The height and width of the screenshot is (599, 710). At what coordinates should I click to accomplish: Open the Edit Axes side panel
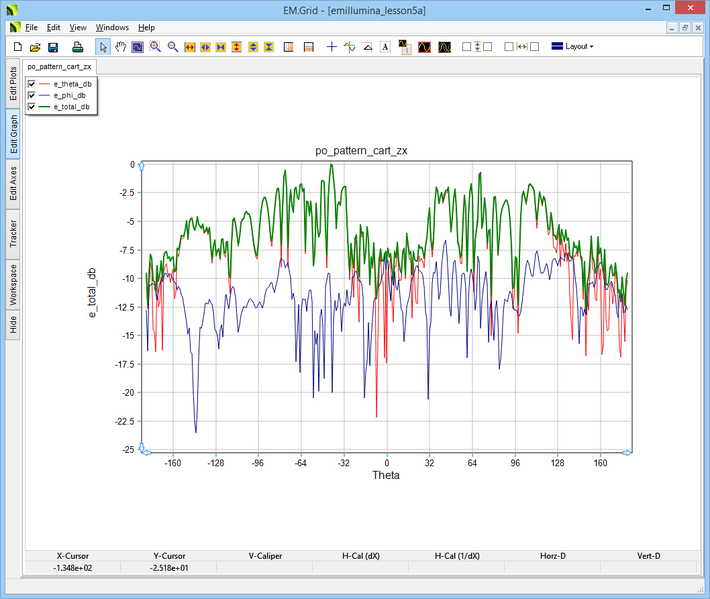coord(13,183)
